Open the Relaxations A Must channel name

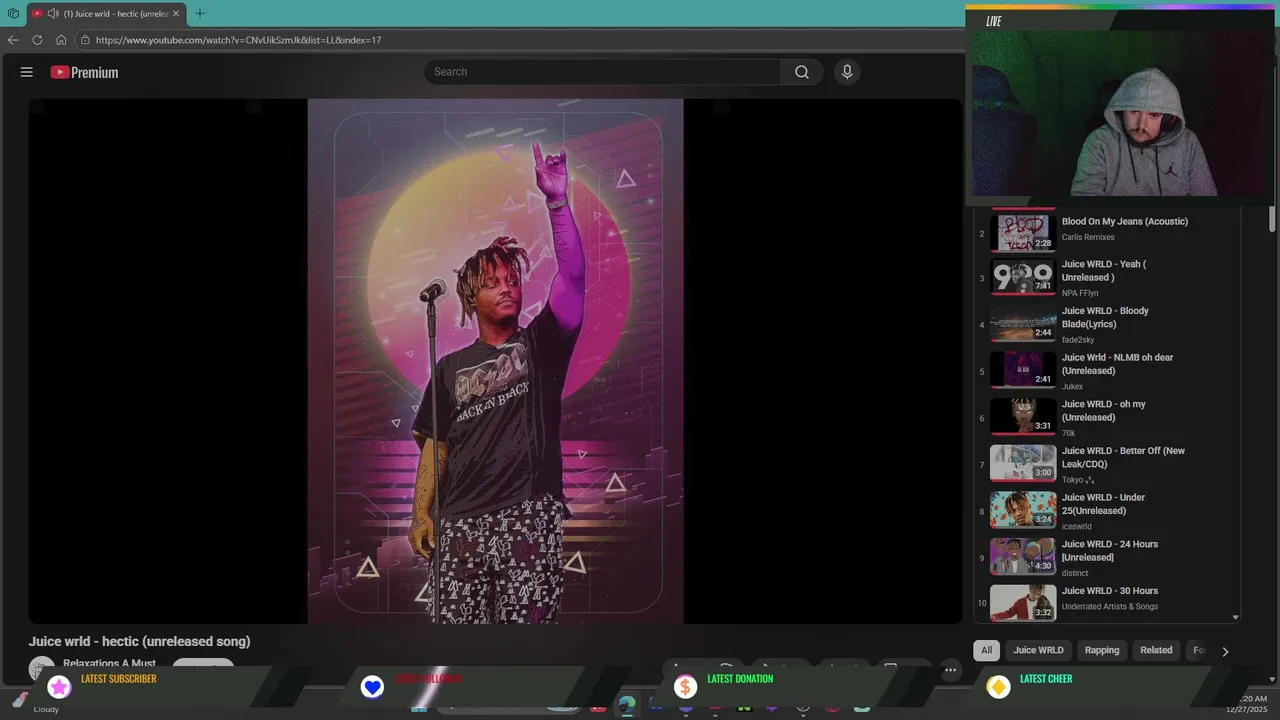[109, 663]
